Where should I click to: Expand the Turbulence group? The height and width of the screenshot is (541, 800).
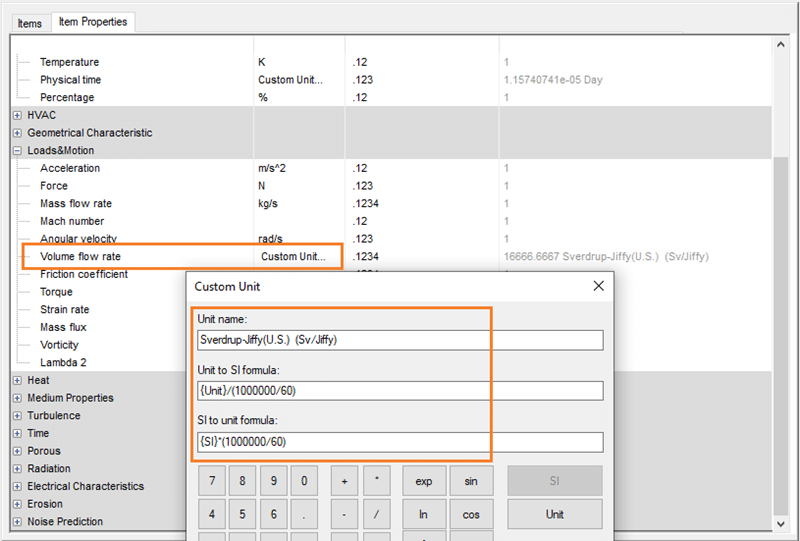(x=17, y=415)
